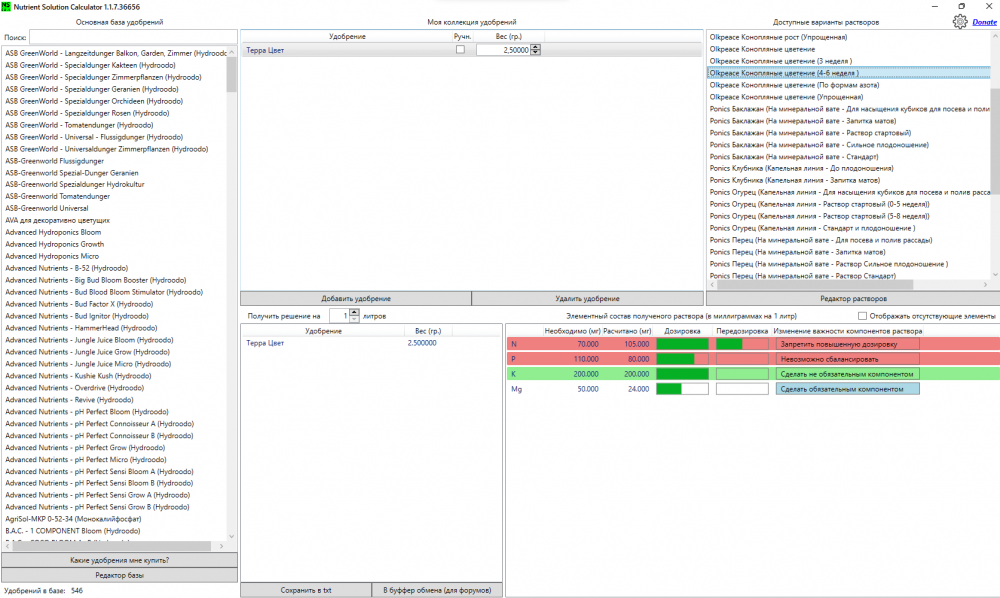Image resolution: width=1000 pixels, height=598 pixels.
Task: Click Сделать обязательным компонентом for Mg
Action: tap(848, 389)
